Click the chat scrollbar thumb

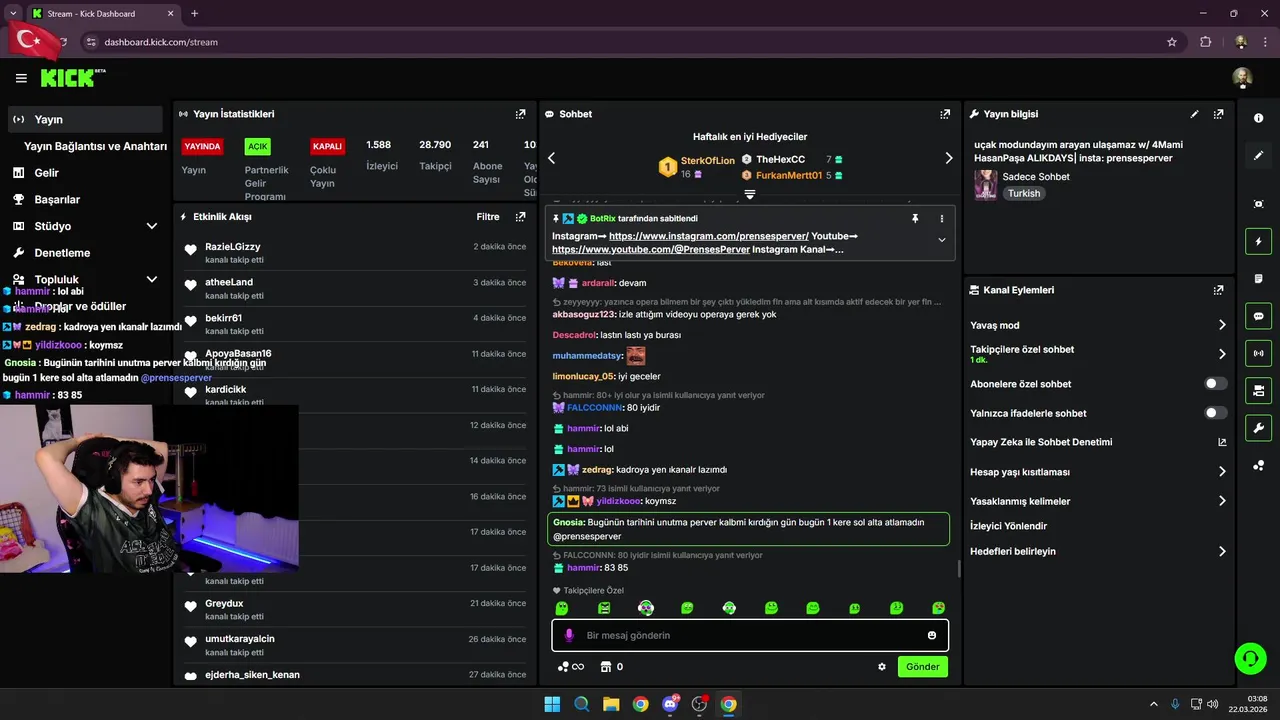[x=959, y=569]
